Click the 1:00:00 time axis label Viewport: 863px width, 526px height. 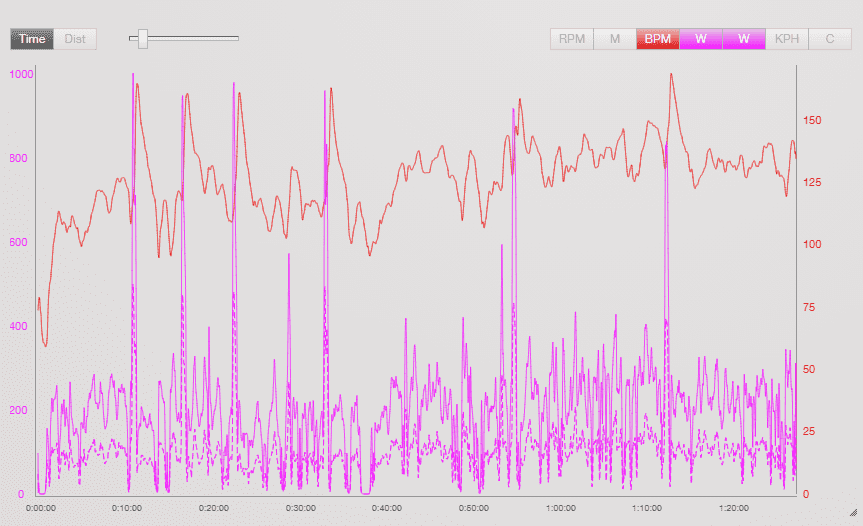(560, 508)
